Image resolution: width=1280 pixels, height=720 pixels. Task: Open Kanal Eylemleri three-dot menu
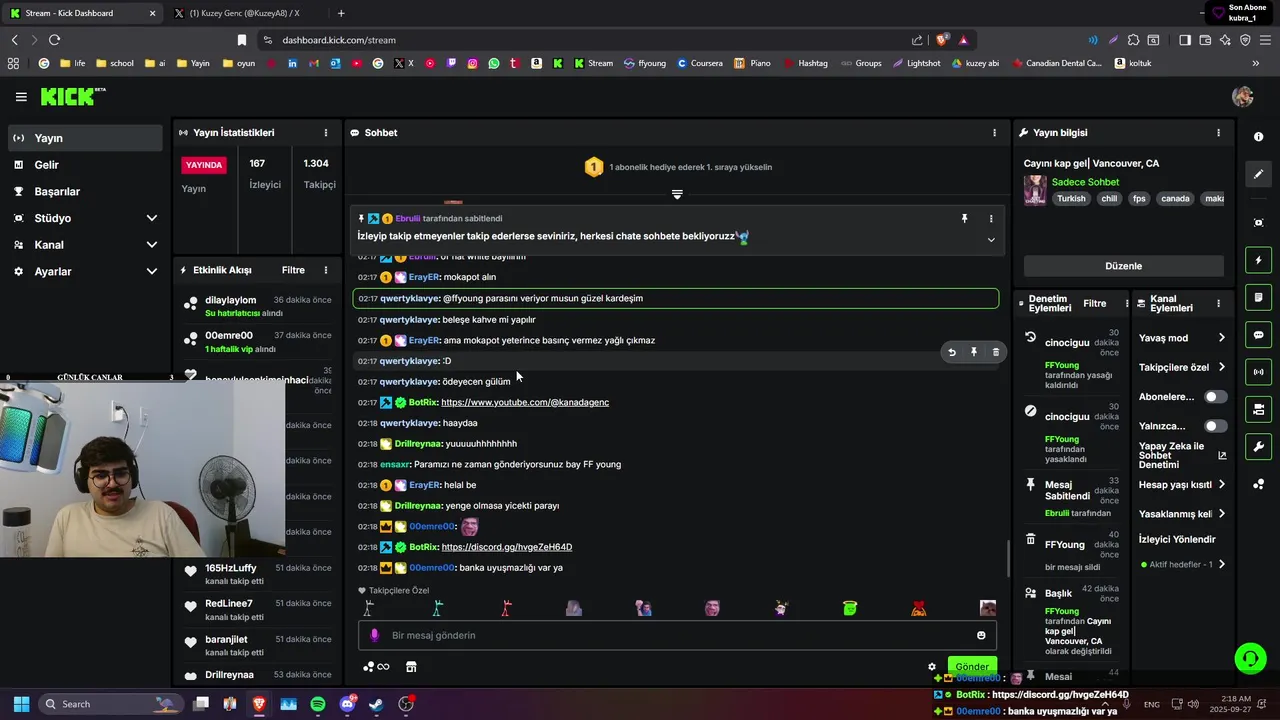click(1218, 303)
